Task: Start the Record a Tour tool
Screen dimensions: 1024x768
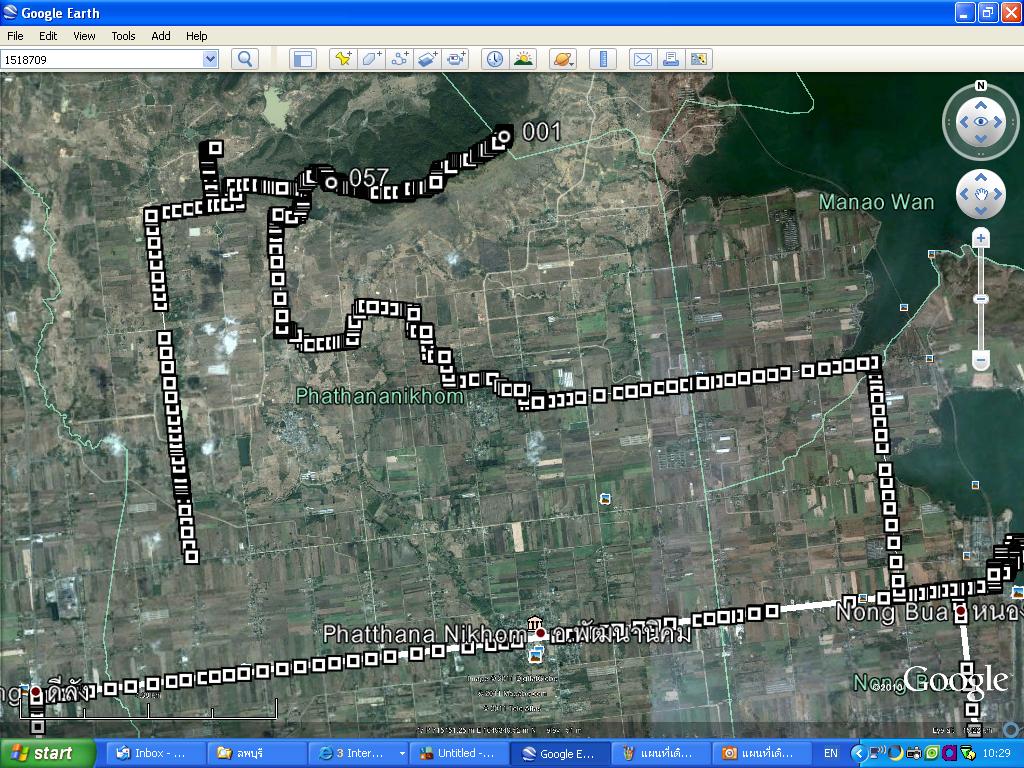Action: click(457, 59)
